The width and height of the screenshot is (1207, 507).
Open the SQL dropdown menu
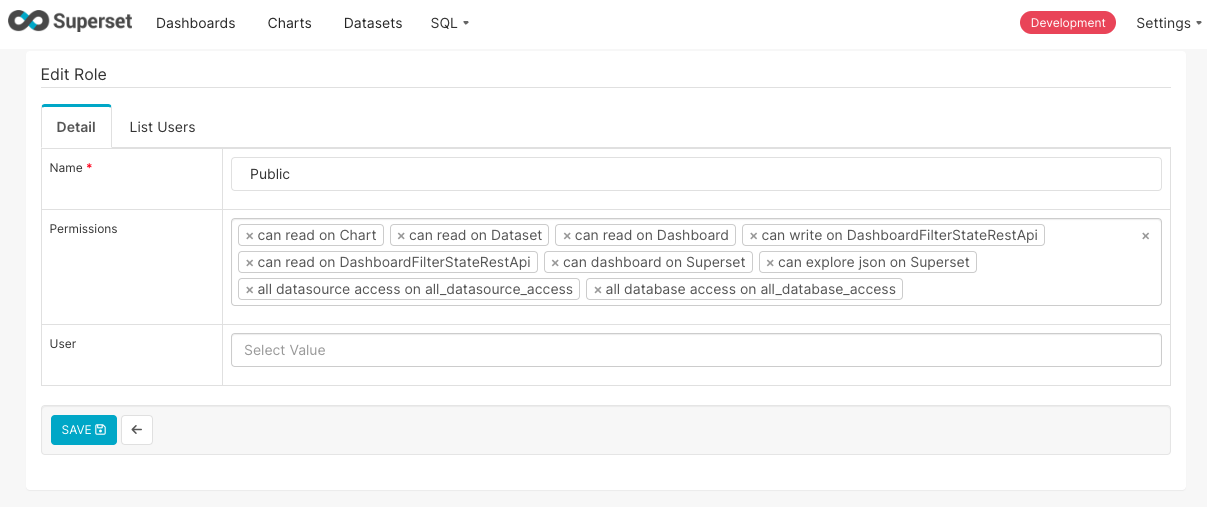[x=450, y=23]
